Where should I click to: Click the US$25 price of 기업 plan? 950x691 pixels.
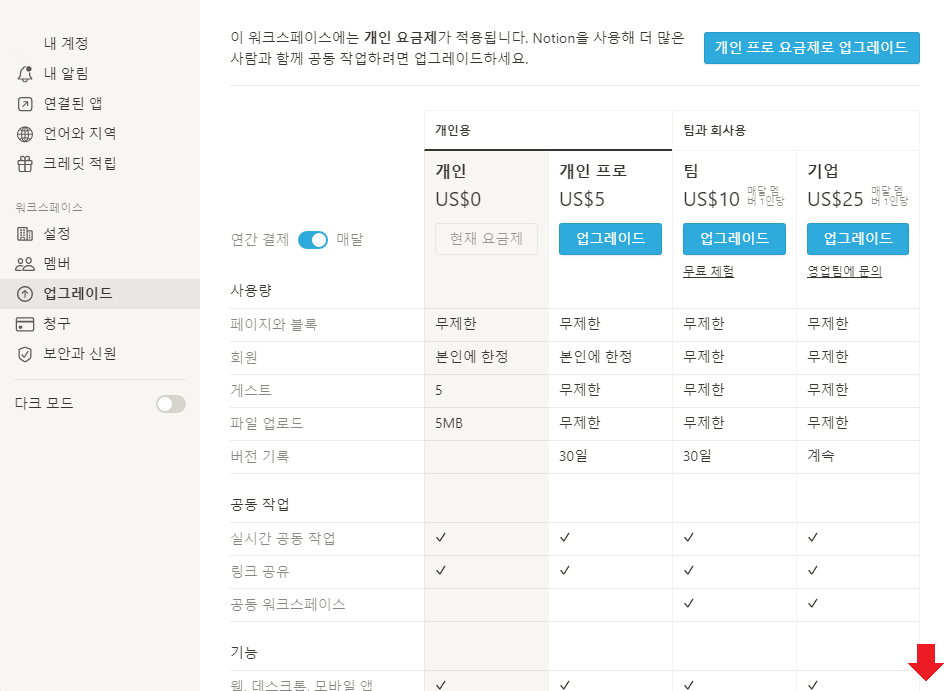[x=835, y=199]
